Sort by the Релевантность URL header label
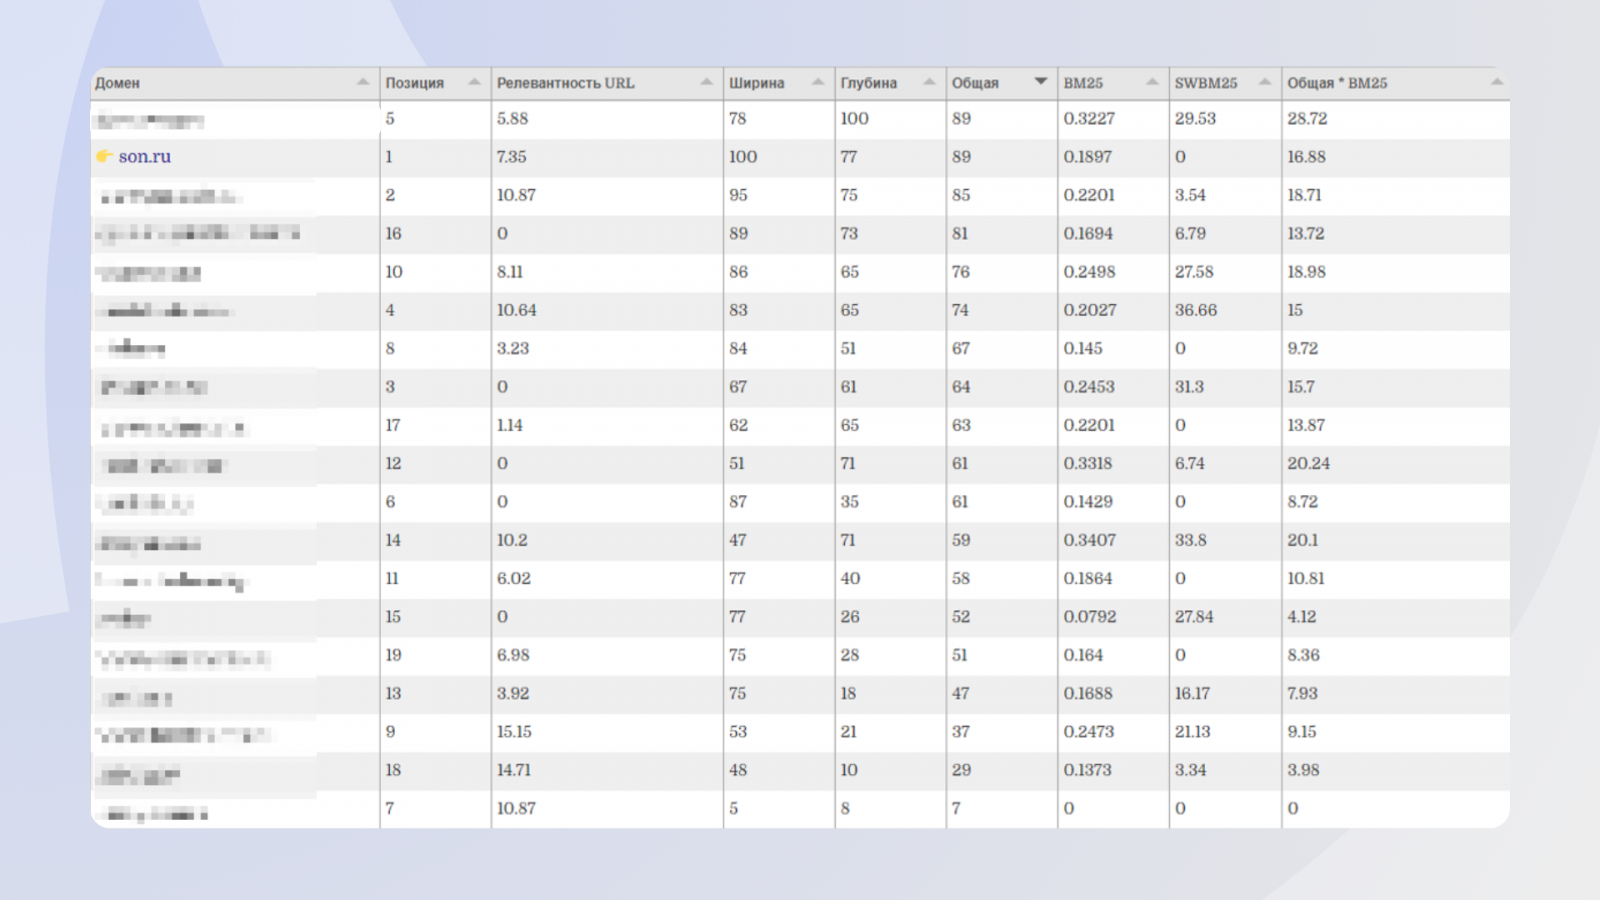 [566, 83]
